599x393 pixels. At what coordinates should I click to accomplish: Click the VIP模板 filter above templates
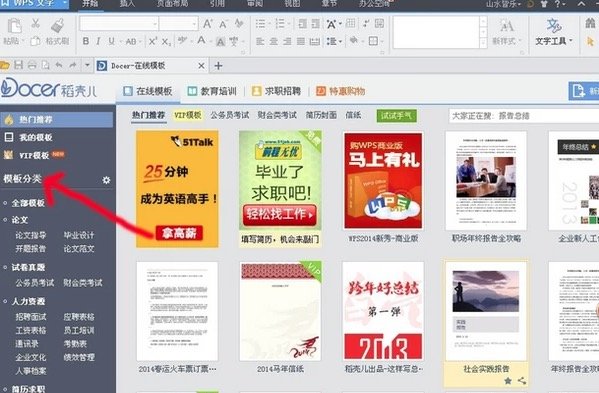pyautogui.click(x=188, y=115)
